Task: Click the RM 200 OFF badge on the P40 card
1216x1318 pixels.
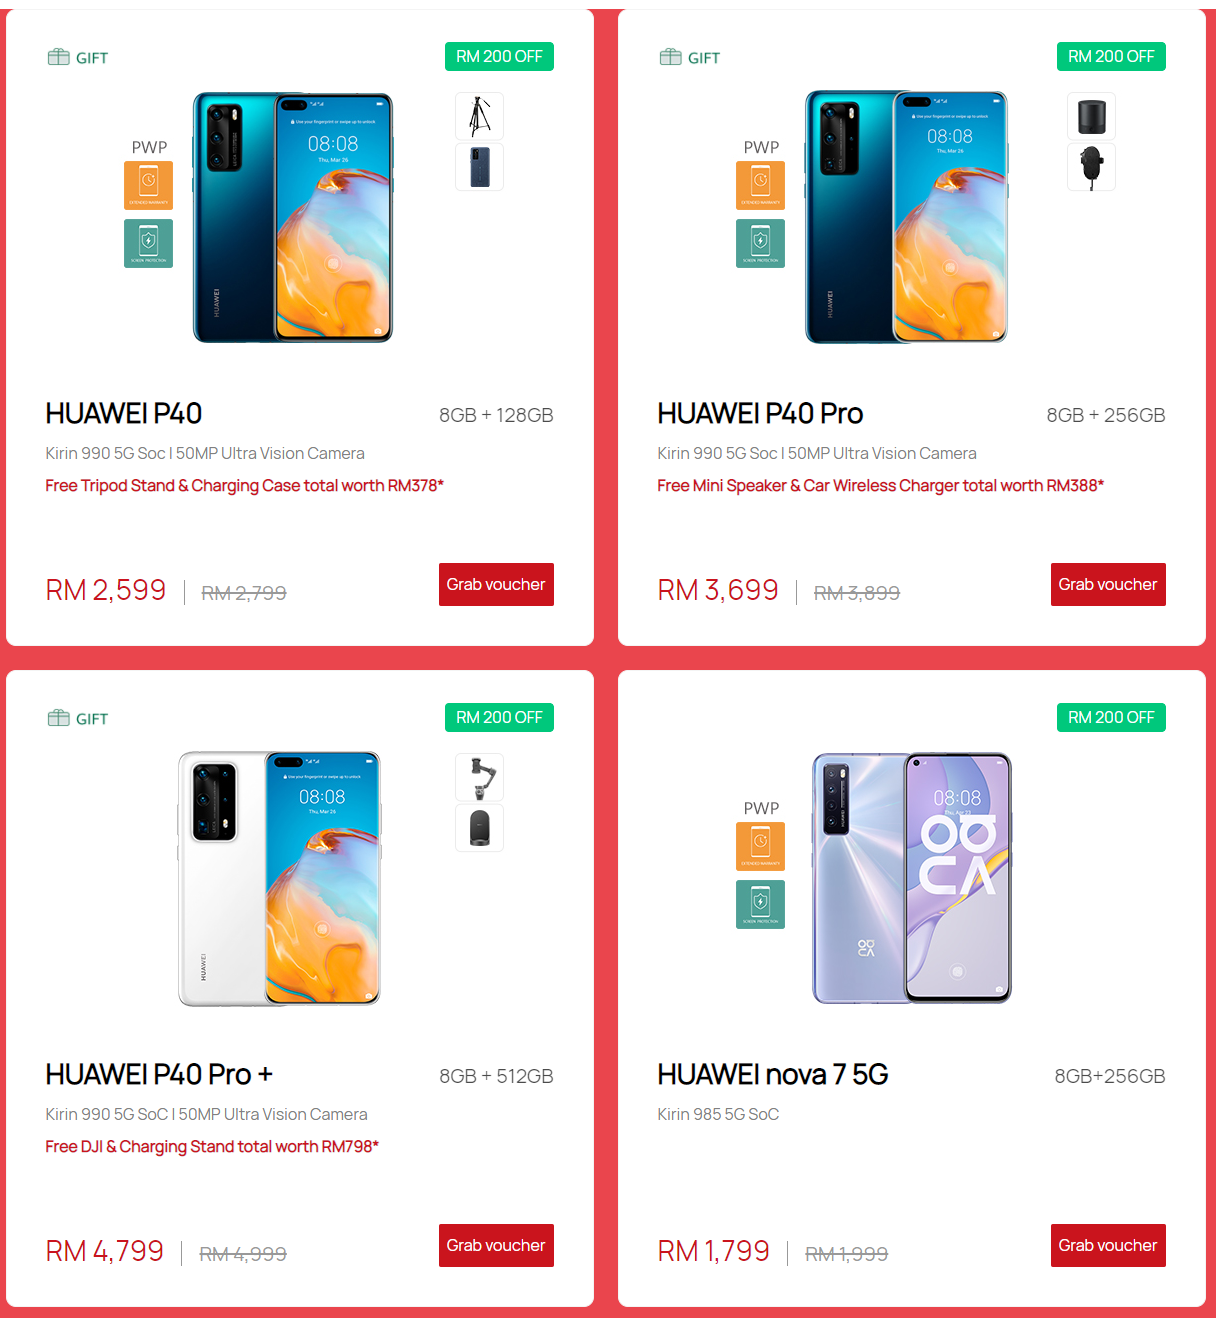Action: click(x=499, y=57)
